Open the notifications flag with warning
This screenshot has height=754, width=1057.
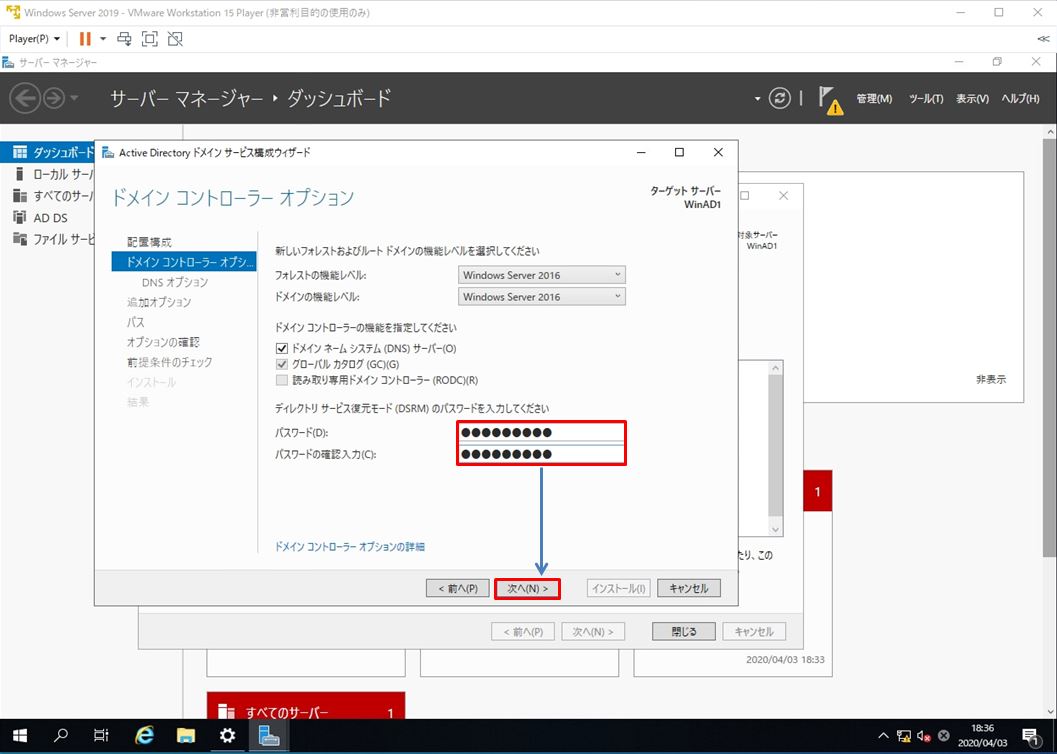tap(830, 100)
